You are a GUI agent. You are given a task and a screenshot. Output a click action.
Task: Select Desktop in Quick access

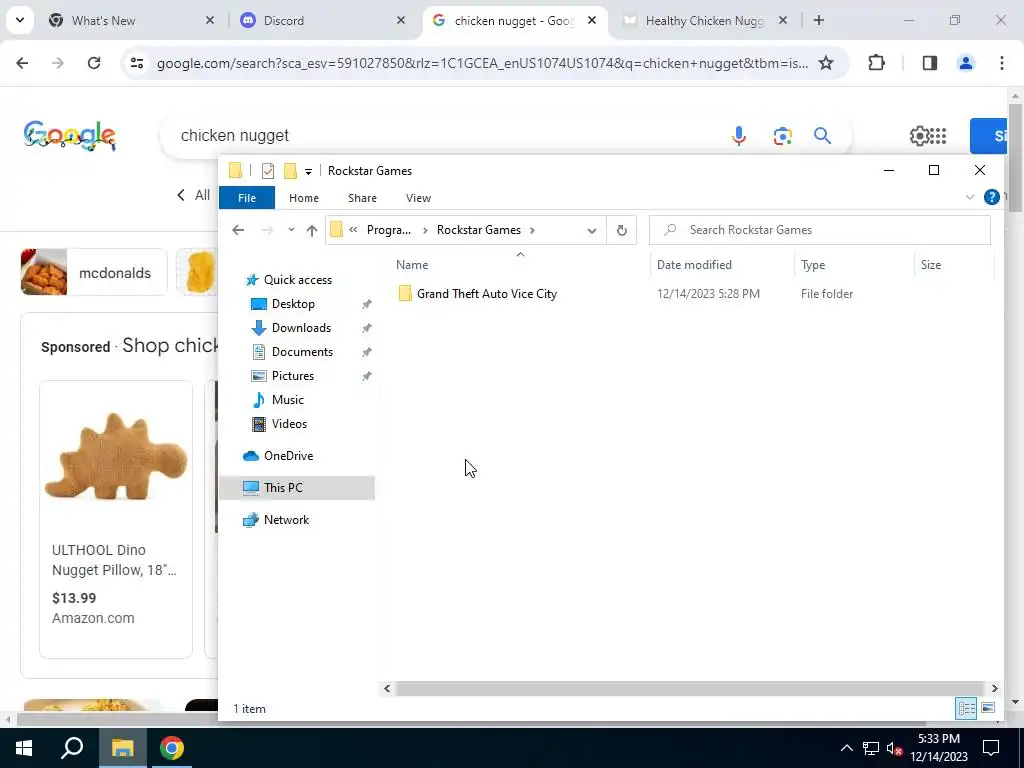pos(293,304)
